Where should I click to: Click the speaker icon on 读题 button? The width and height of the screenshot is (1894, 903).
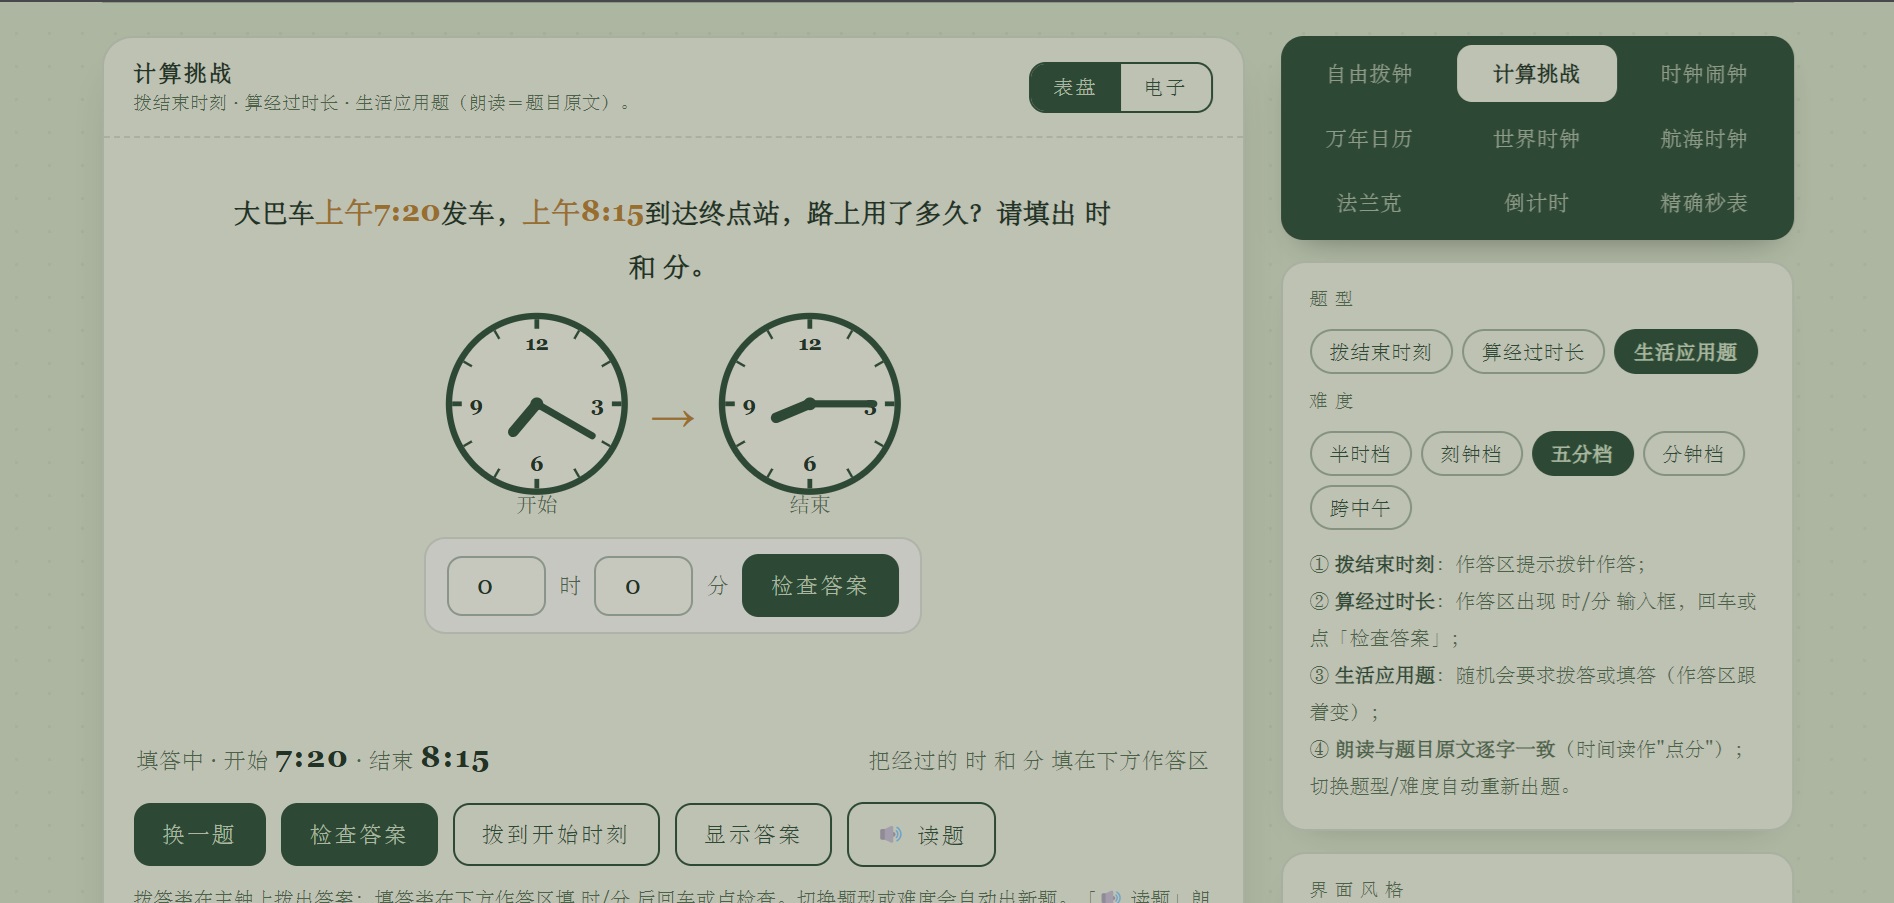tap(890, 834)
